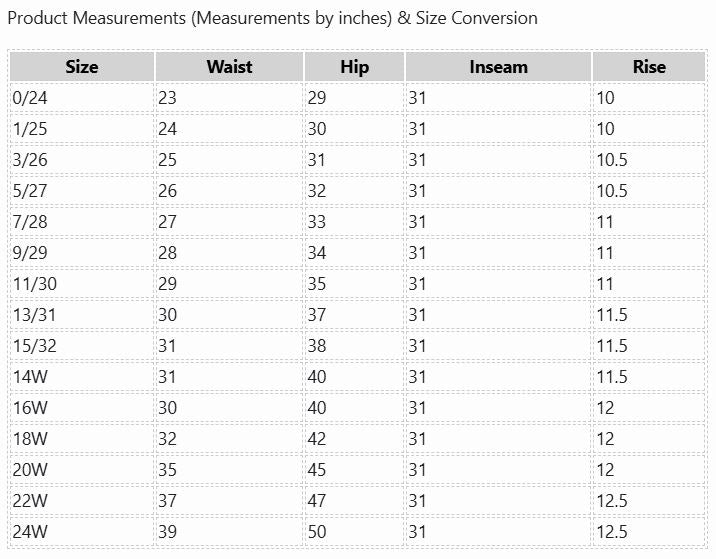Click waist value 37 for 22W

click(x=167, y=501)
